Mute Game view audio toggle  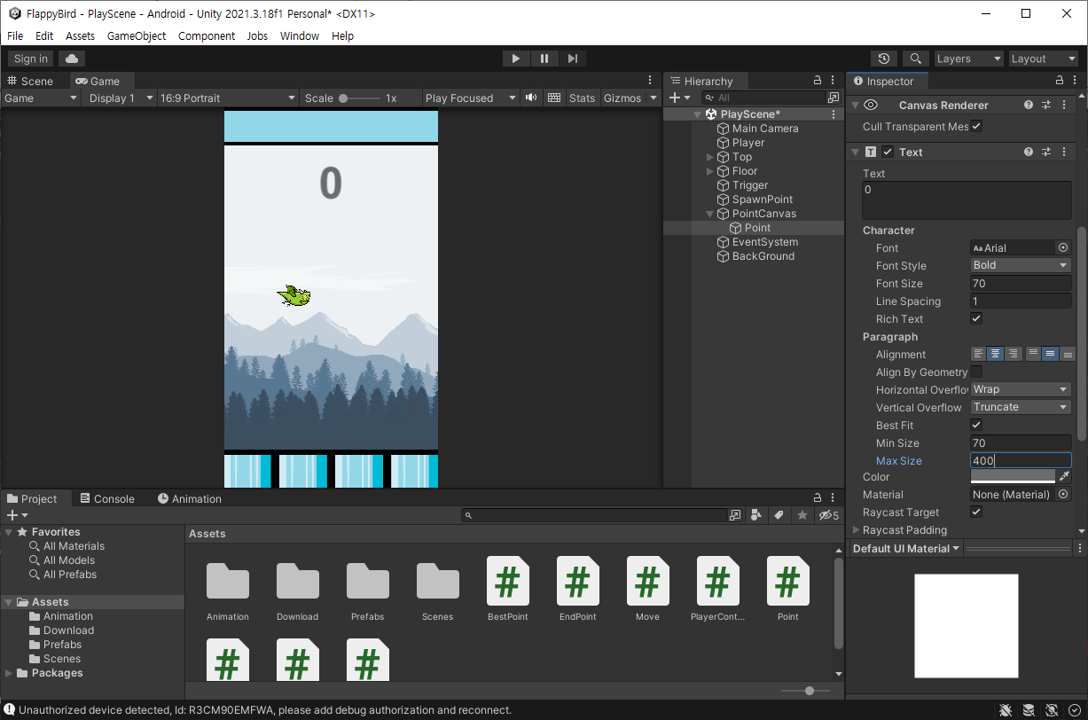(x=531, y=98)
